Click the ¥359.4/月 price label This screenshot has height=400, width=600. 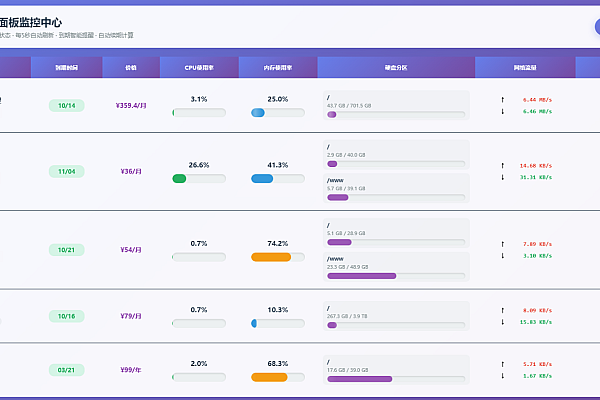[x=131, y=105]
